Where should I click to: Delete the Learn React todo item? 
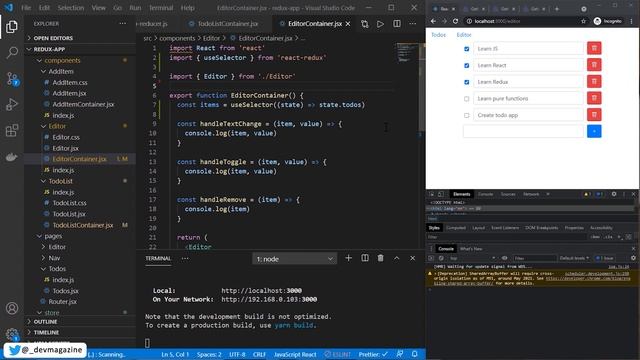point(594,65)
